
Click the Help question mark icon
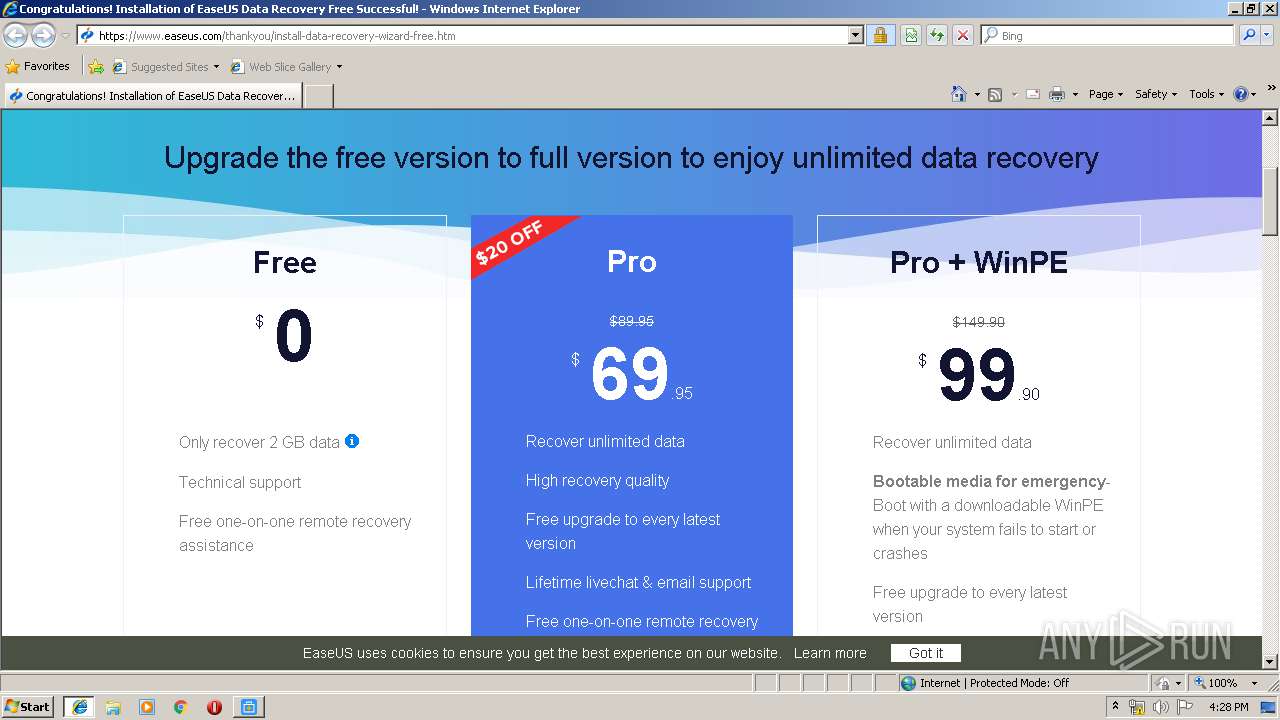(1241, 94)
